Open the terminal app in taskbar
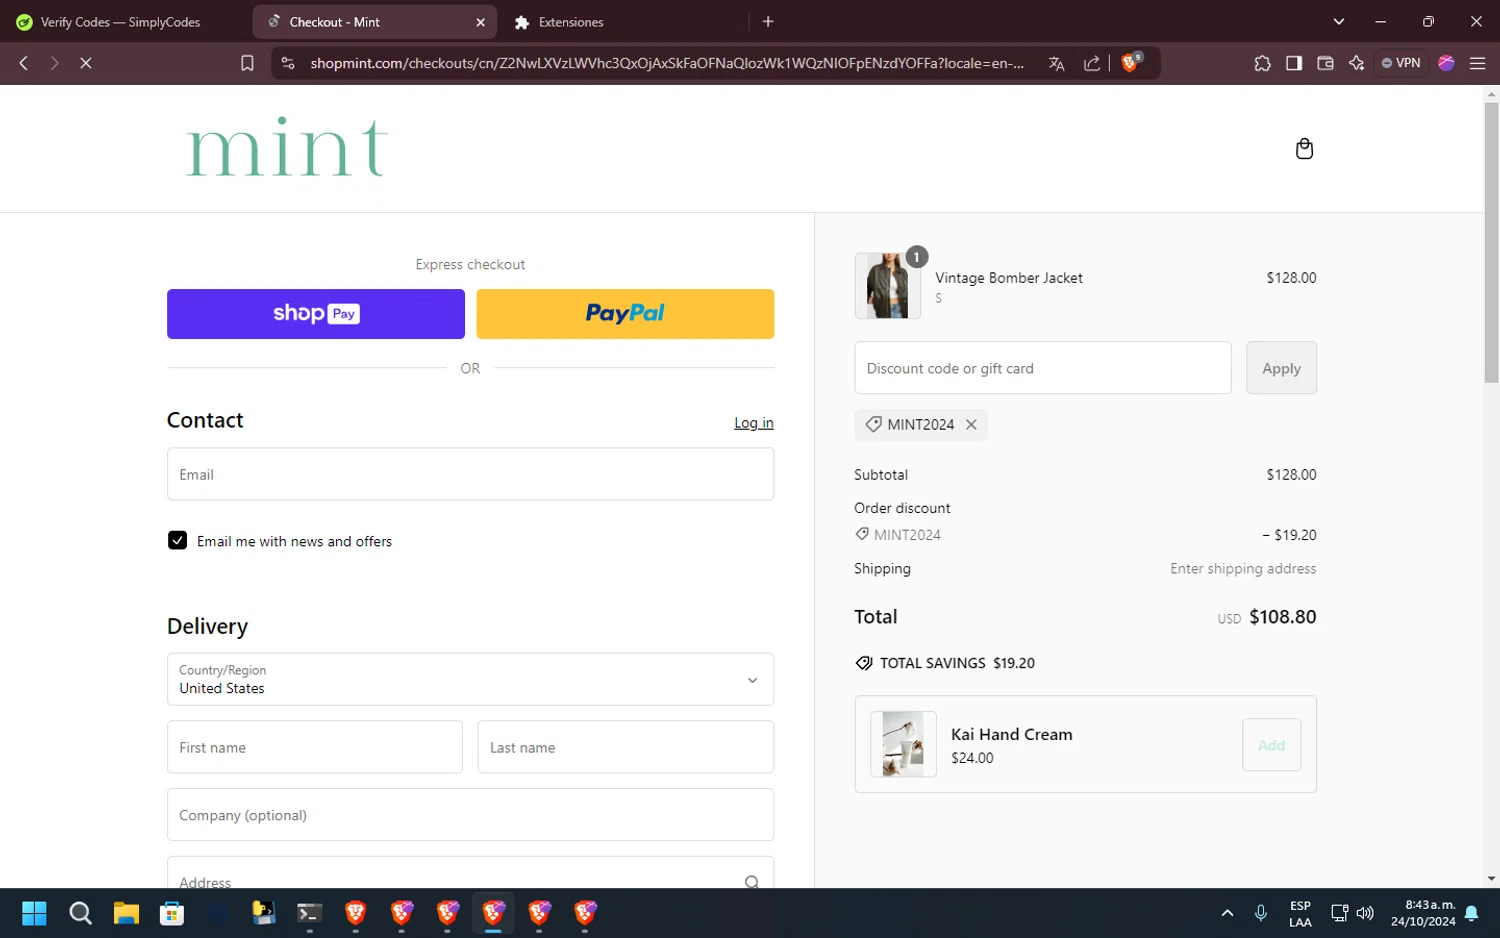 coord(309,913)
